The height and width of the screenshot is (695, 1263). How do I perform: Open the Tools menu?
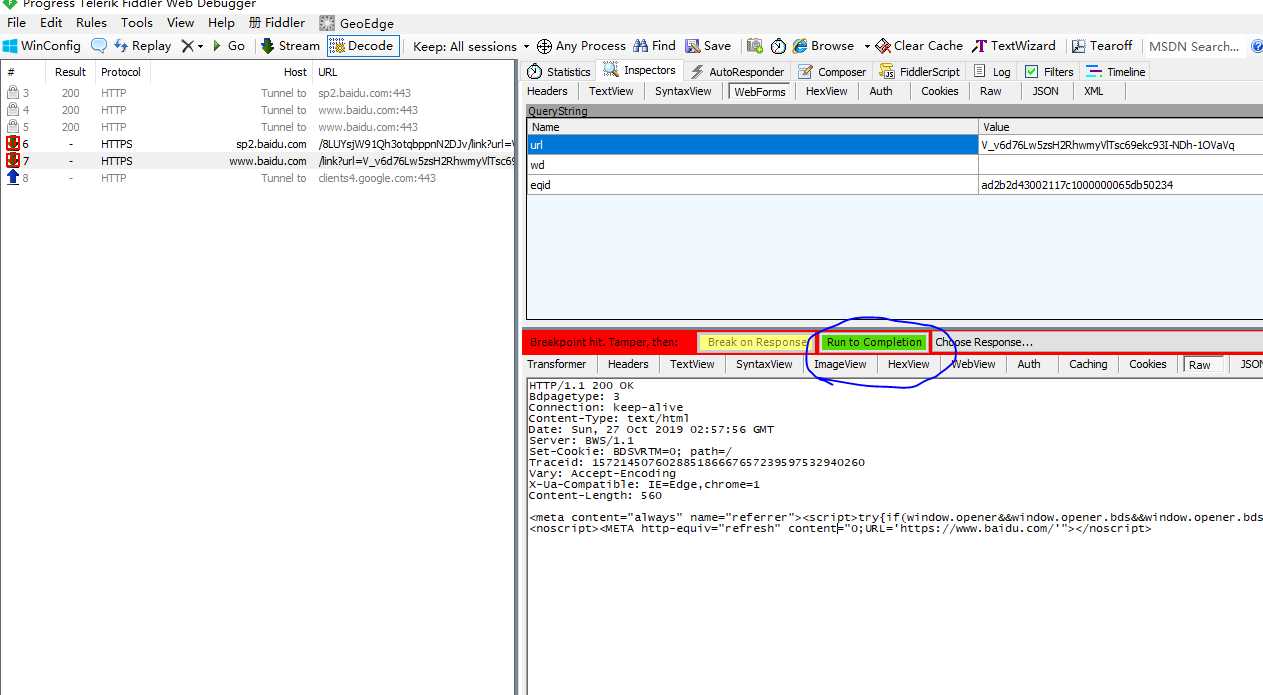click(x=137, y=22)
